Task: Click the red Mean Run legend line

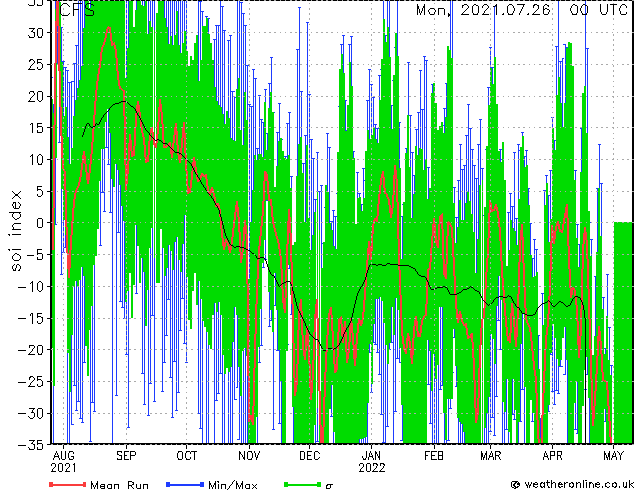Action: click(68, 484)
